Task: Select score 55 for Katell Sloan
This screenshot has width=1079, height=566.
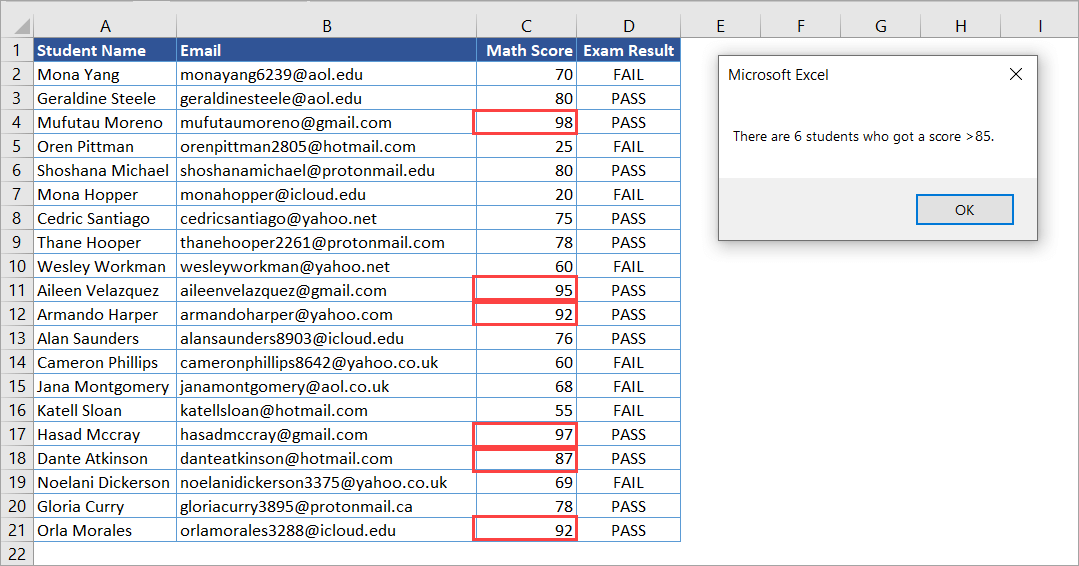Action: pos(526,411)
